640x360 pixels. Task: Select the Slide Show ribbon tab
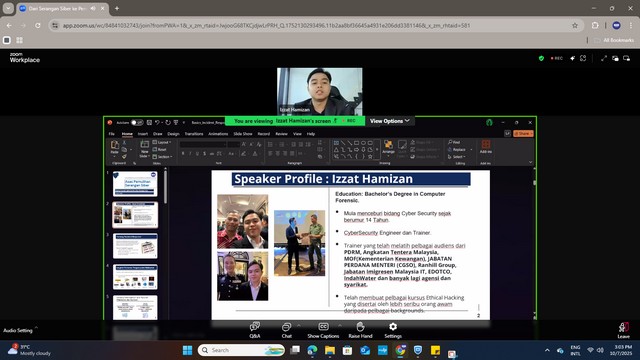point(242,134)
